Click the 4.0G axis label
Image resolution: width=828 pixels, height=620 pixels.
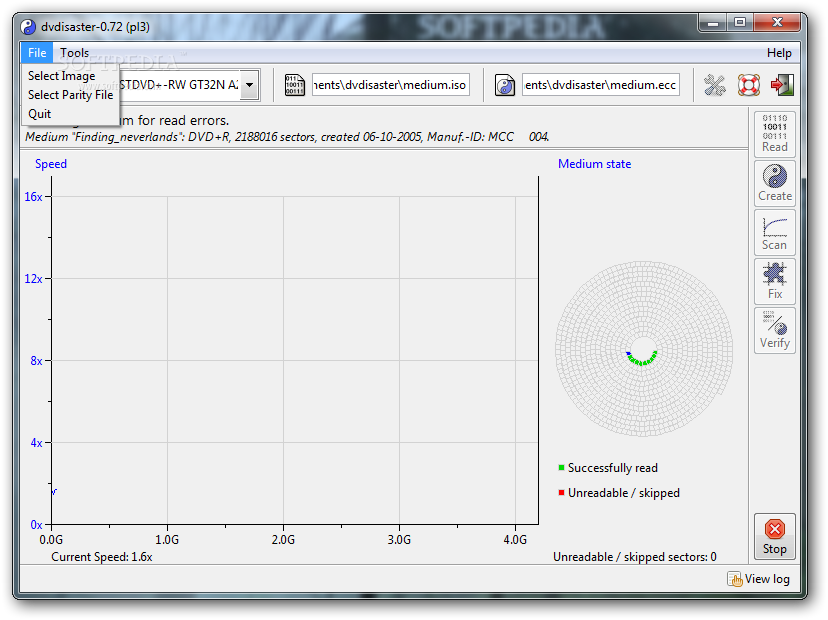pyautogui.click(x=515, y=540)
